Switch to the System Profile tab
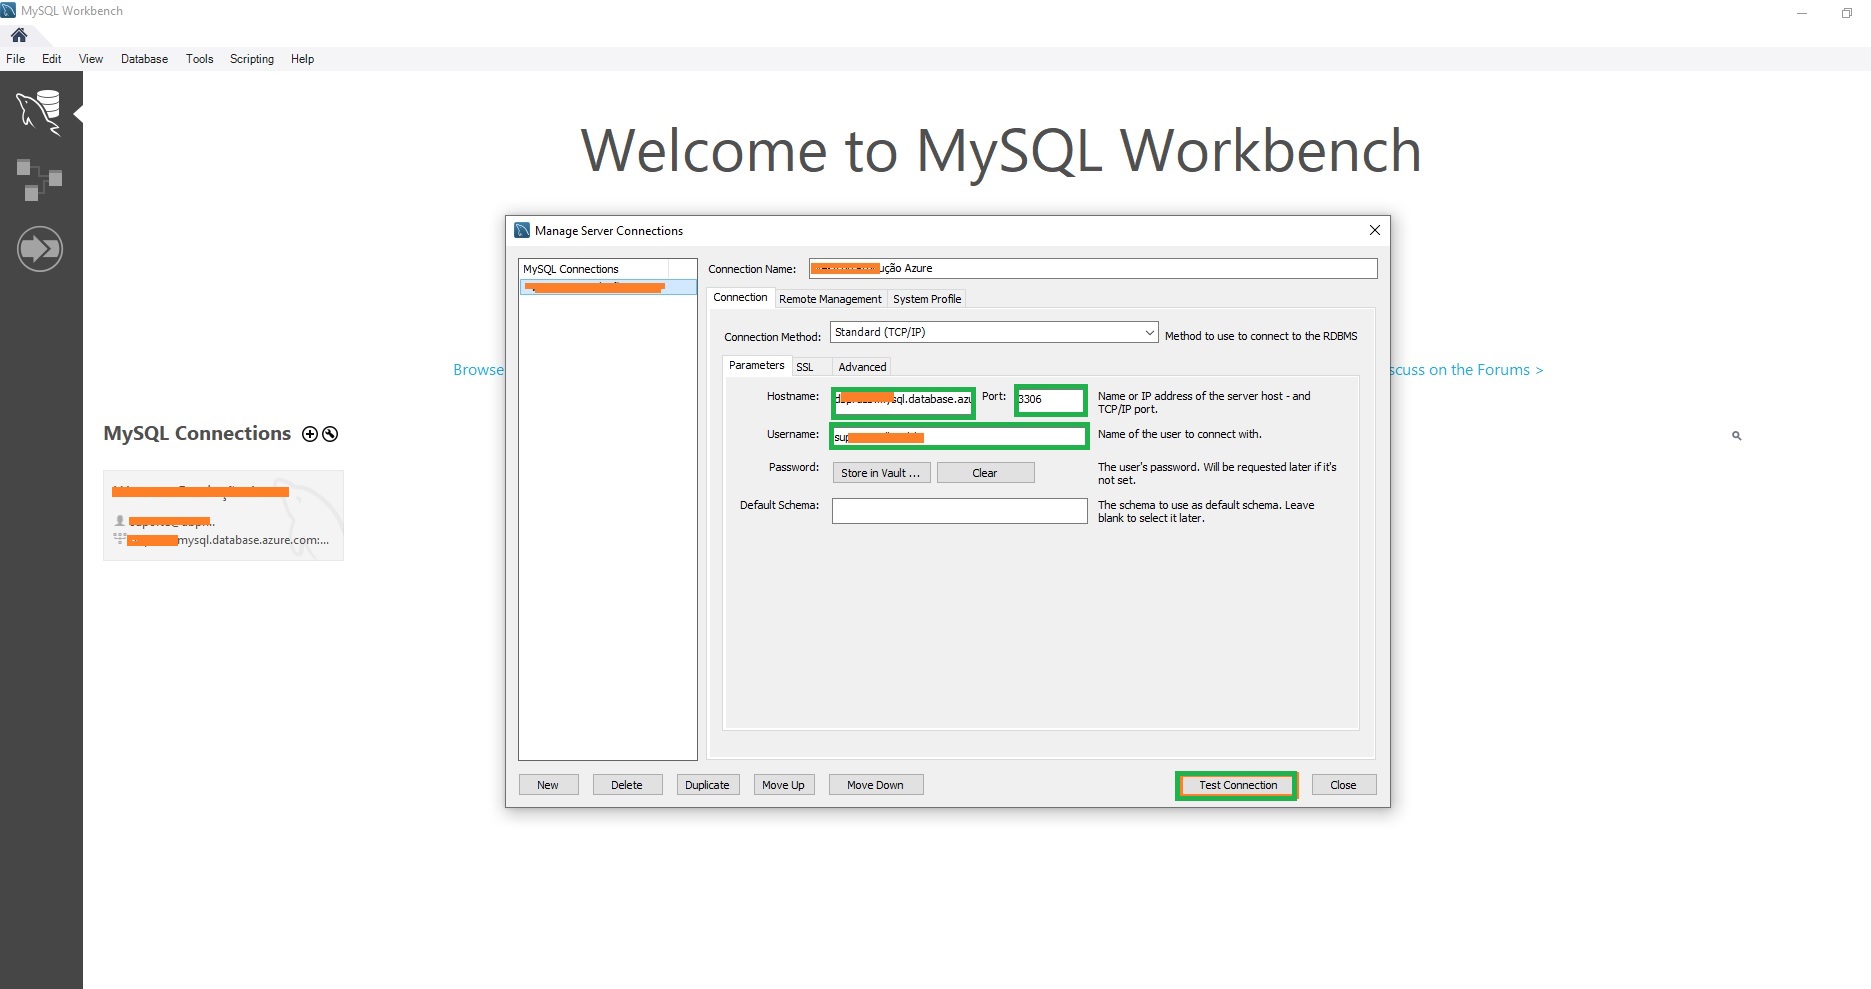 click(927, 299)
